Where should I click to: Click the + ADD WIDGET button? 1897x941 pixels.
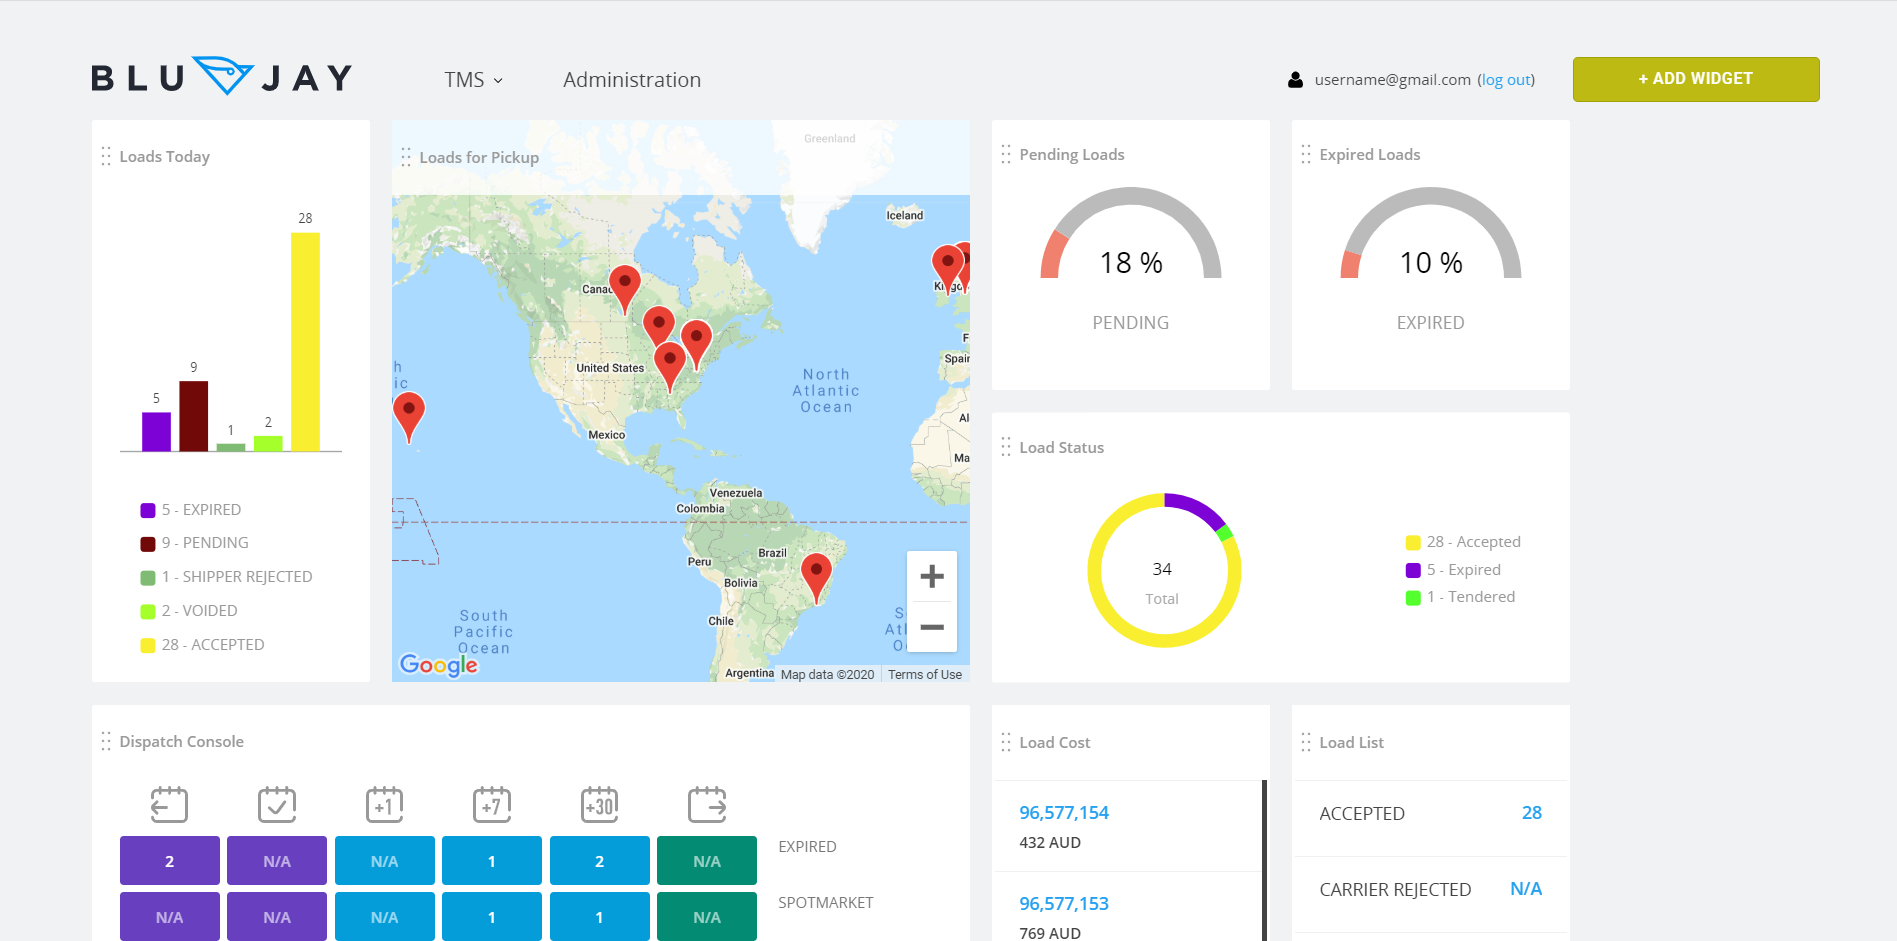1696,79
